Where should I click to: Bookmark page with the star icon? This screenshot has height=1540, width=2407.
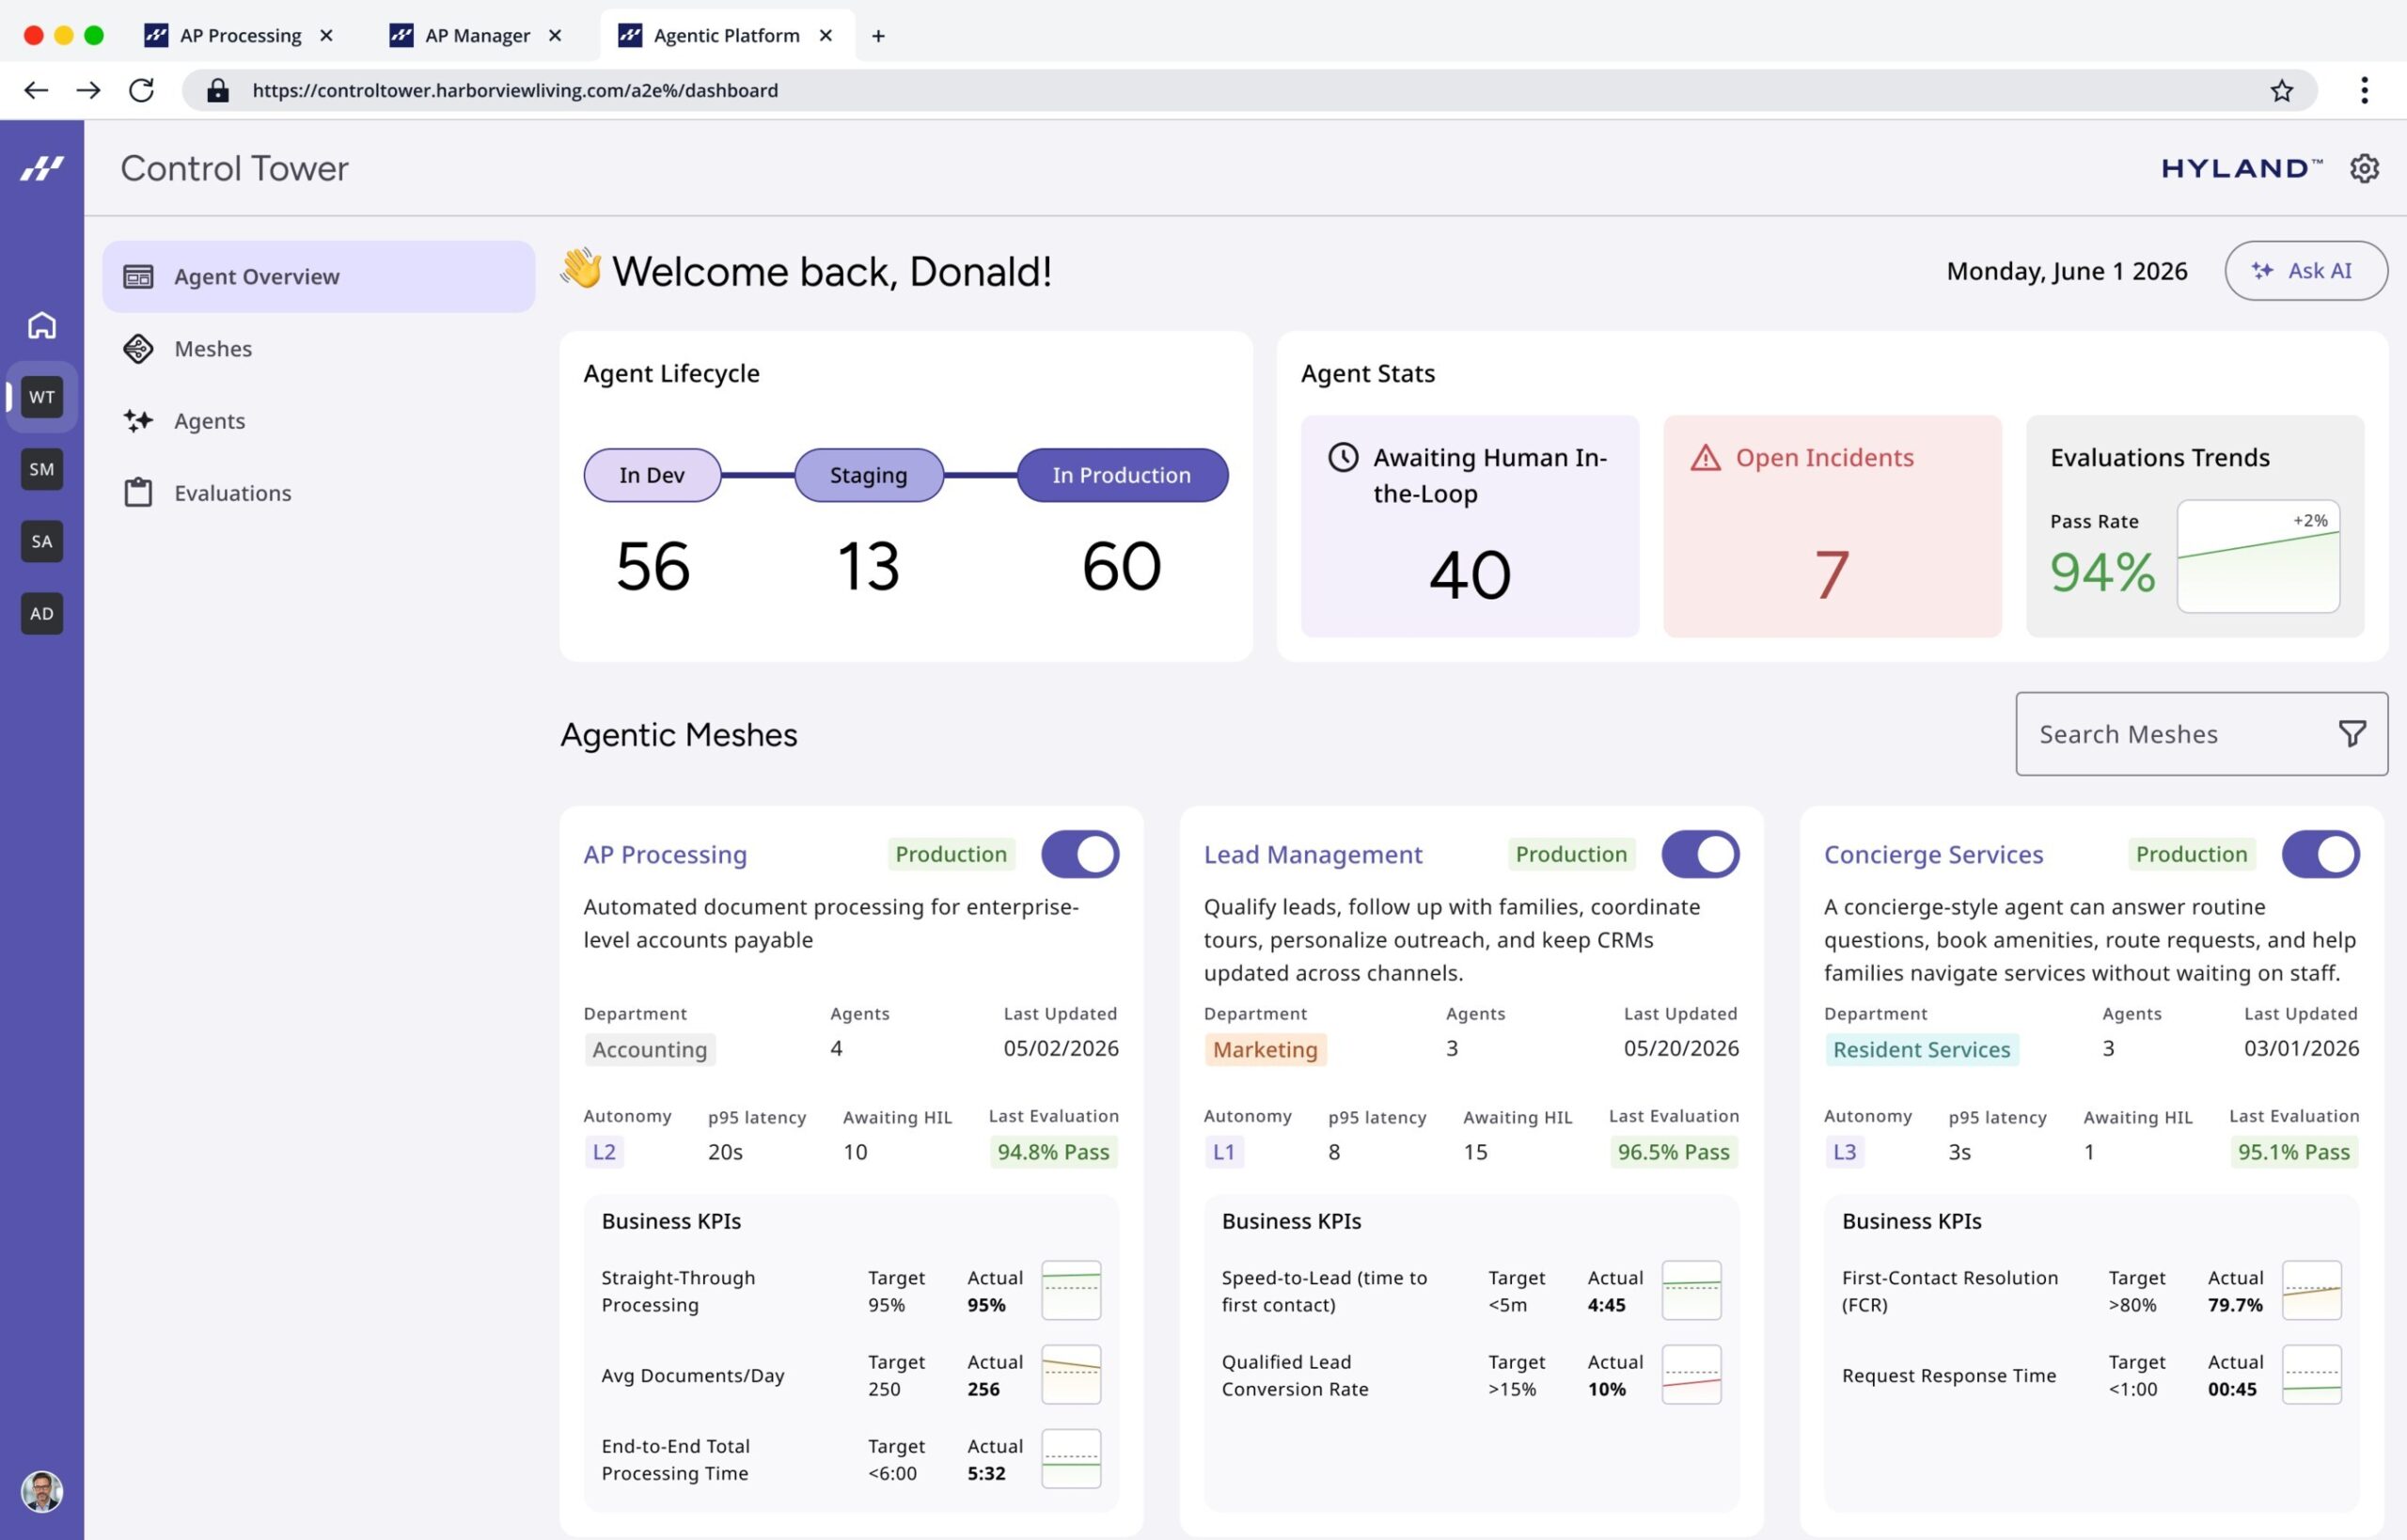pyautogui.click(x=2281, y=90)
